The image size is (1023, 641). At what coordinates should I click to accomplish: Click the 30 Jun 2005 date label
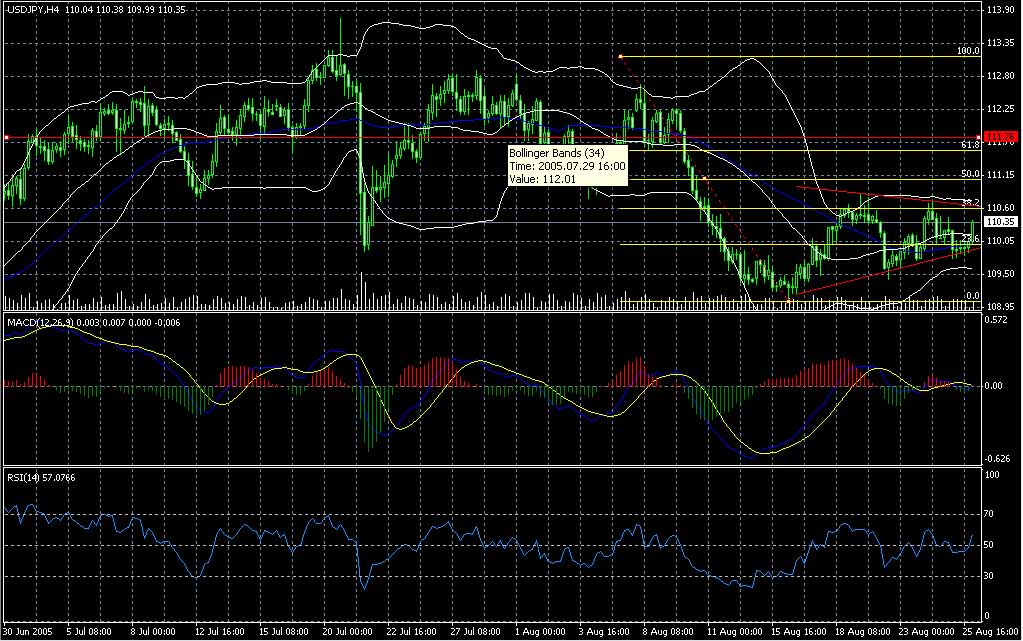click(x=27, y=632)
